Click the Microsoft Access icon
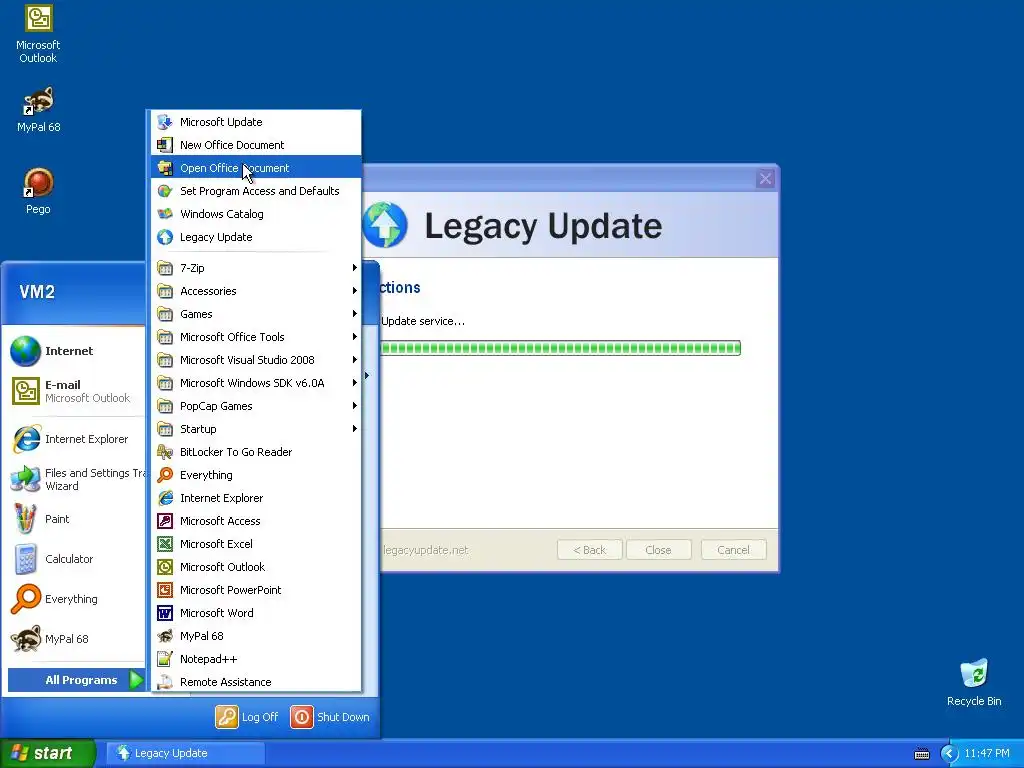Image resolution: width=1024 pixels, height=768 pixels. point(165,521)
